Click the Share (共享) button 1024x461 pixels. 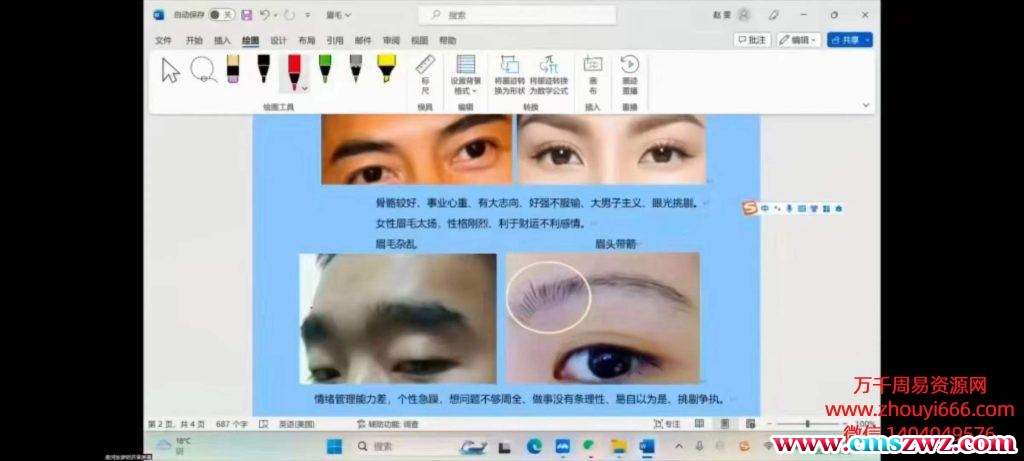(850, 40)
